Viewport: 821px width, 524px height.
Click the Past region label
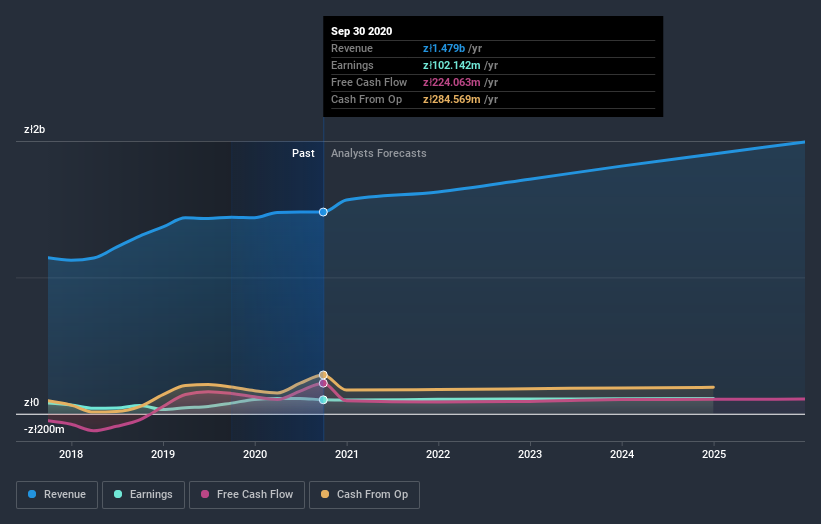[x=303, y=153]
